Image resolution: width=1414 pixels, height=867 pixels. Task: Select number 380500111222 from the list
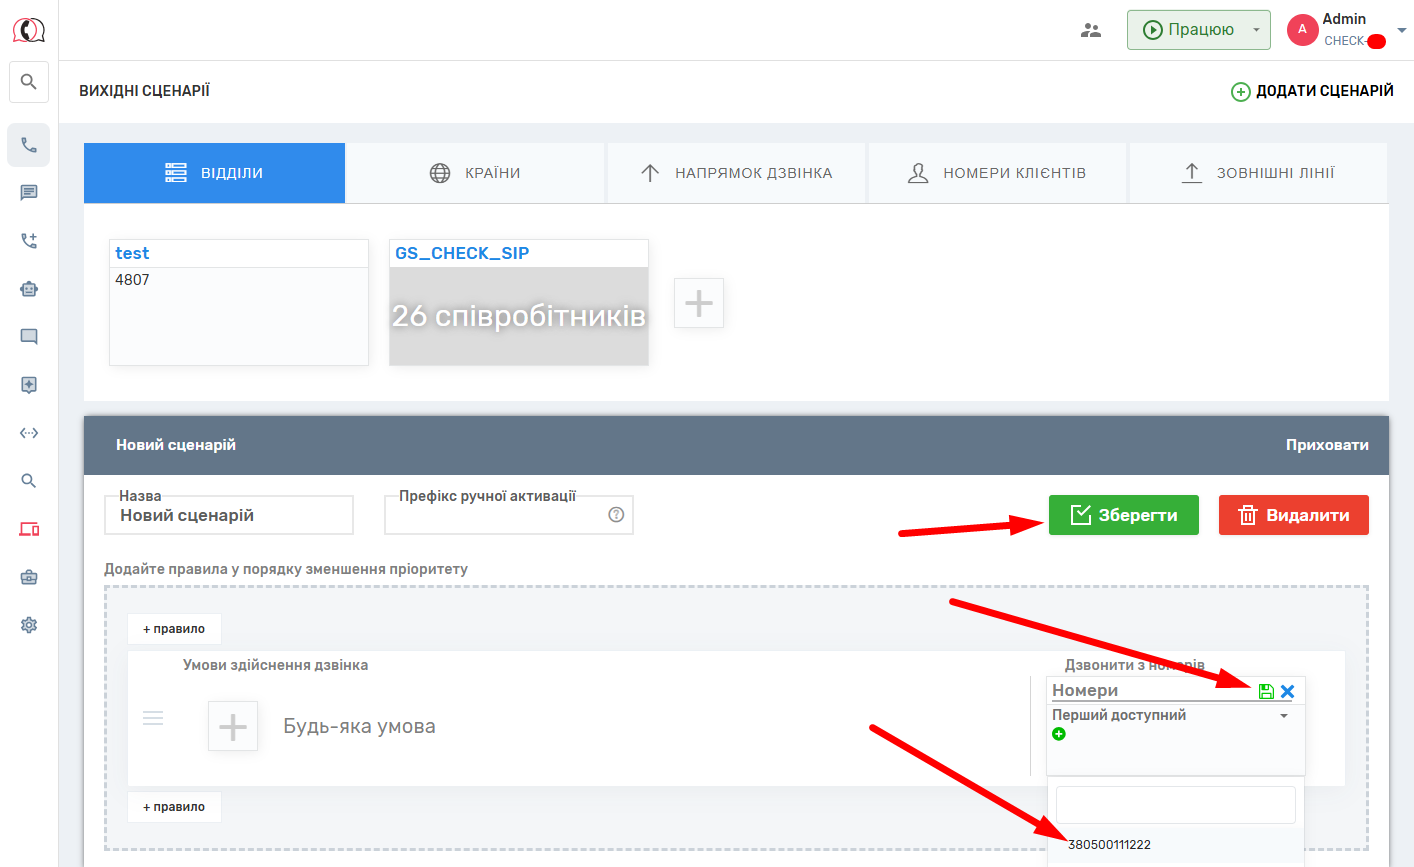click(x=1110, y=845)
